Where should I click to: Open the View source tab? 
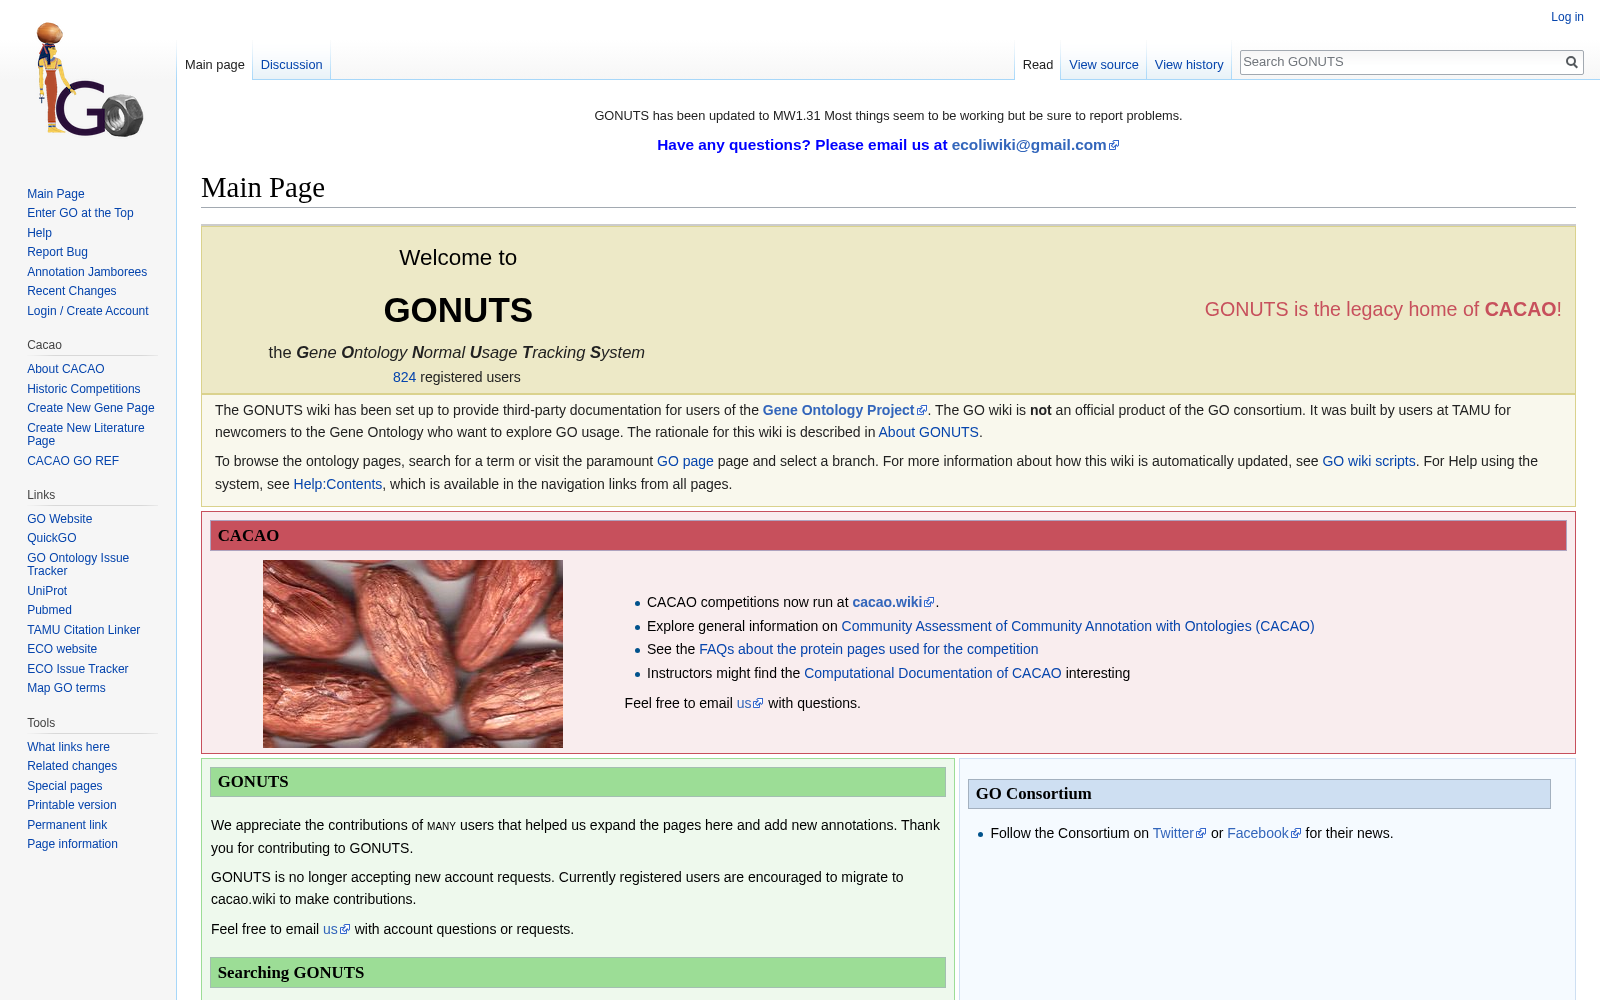pos(1104,64)
